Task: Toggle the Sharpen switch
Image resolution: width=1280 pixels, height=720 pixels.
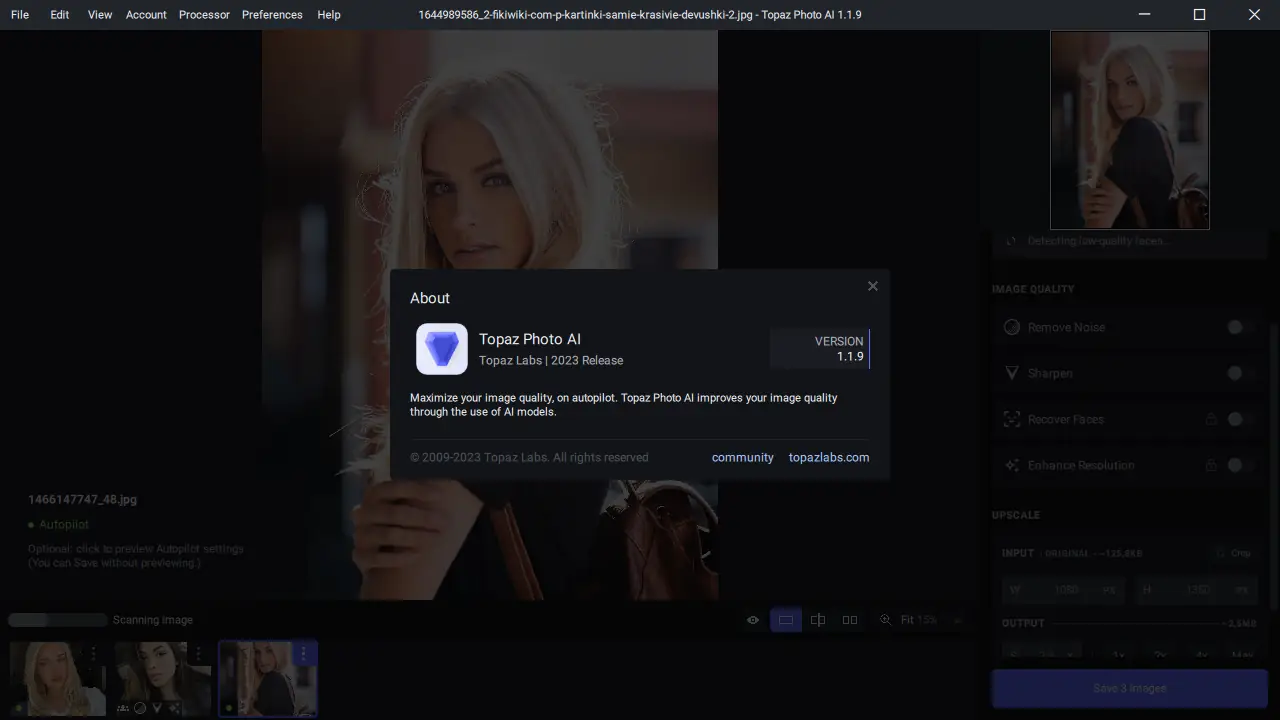Action: 1240,373
